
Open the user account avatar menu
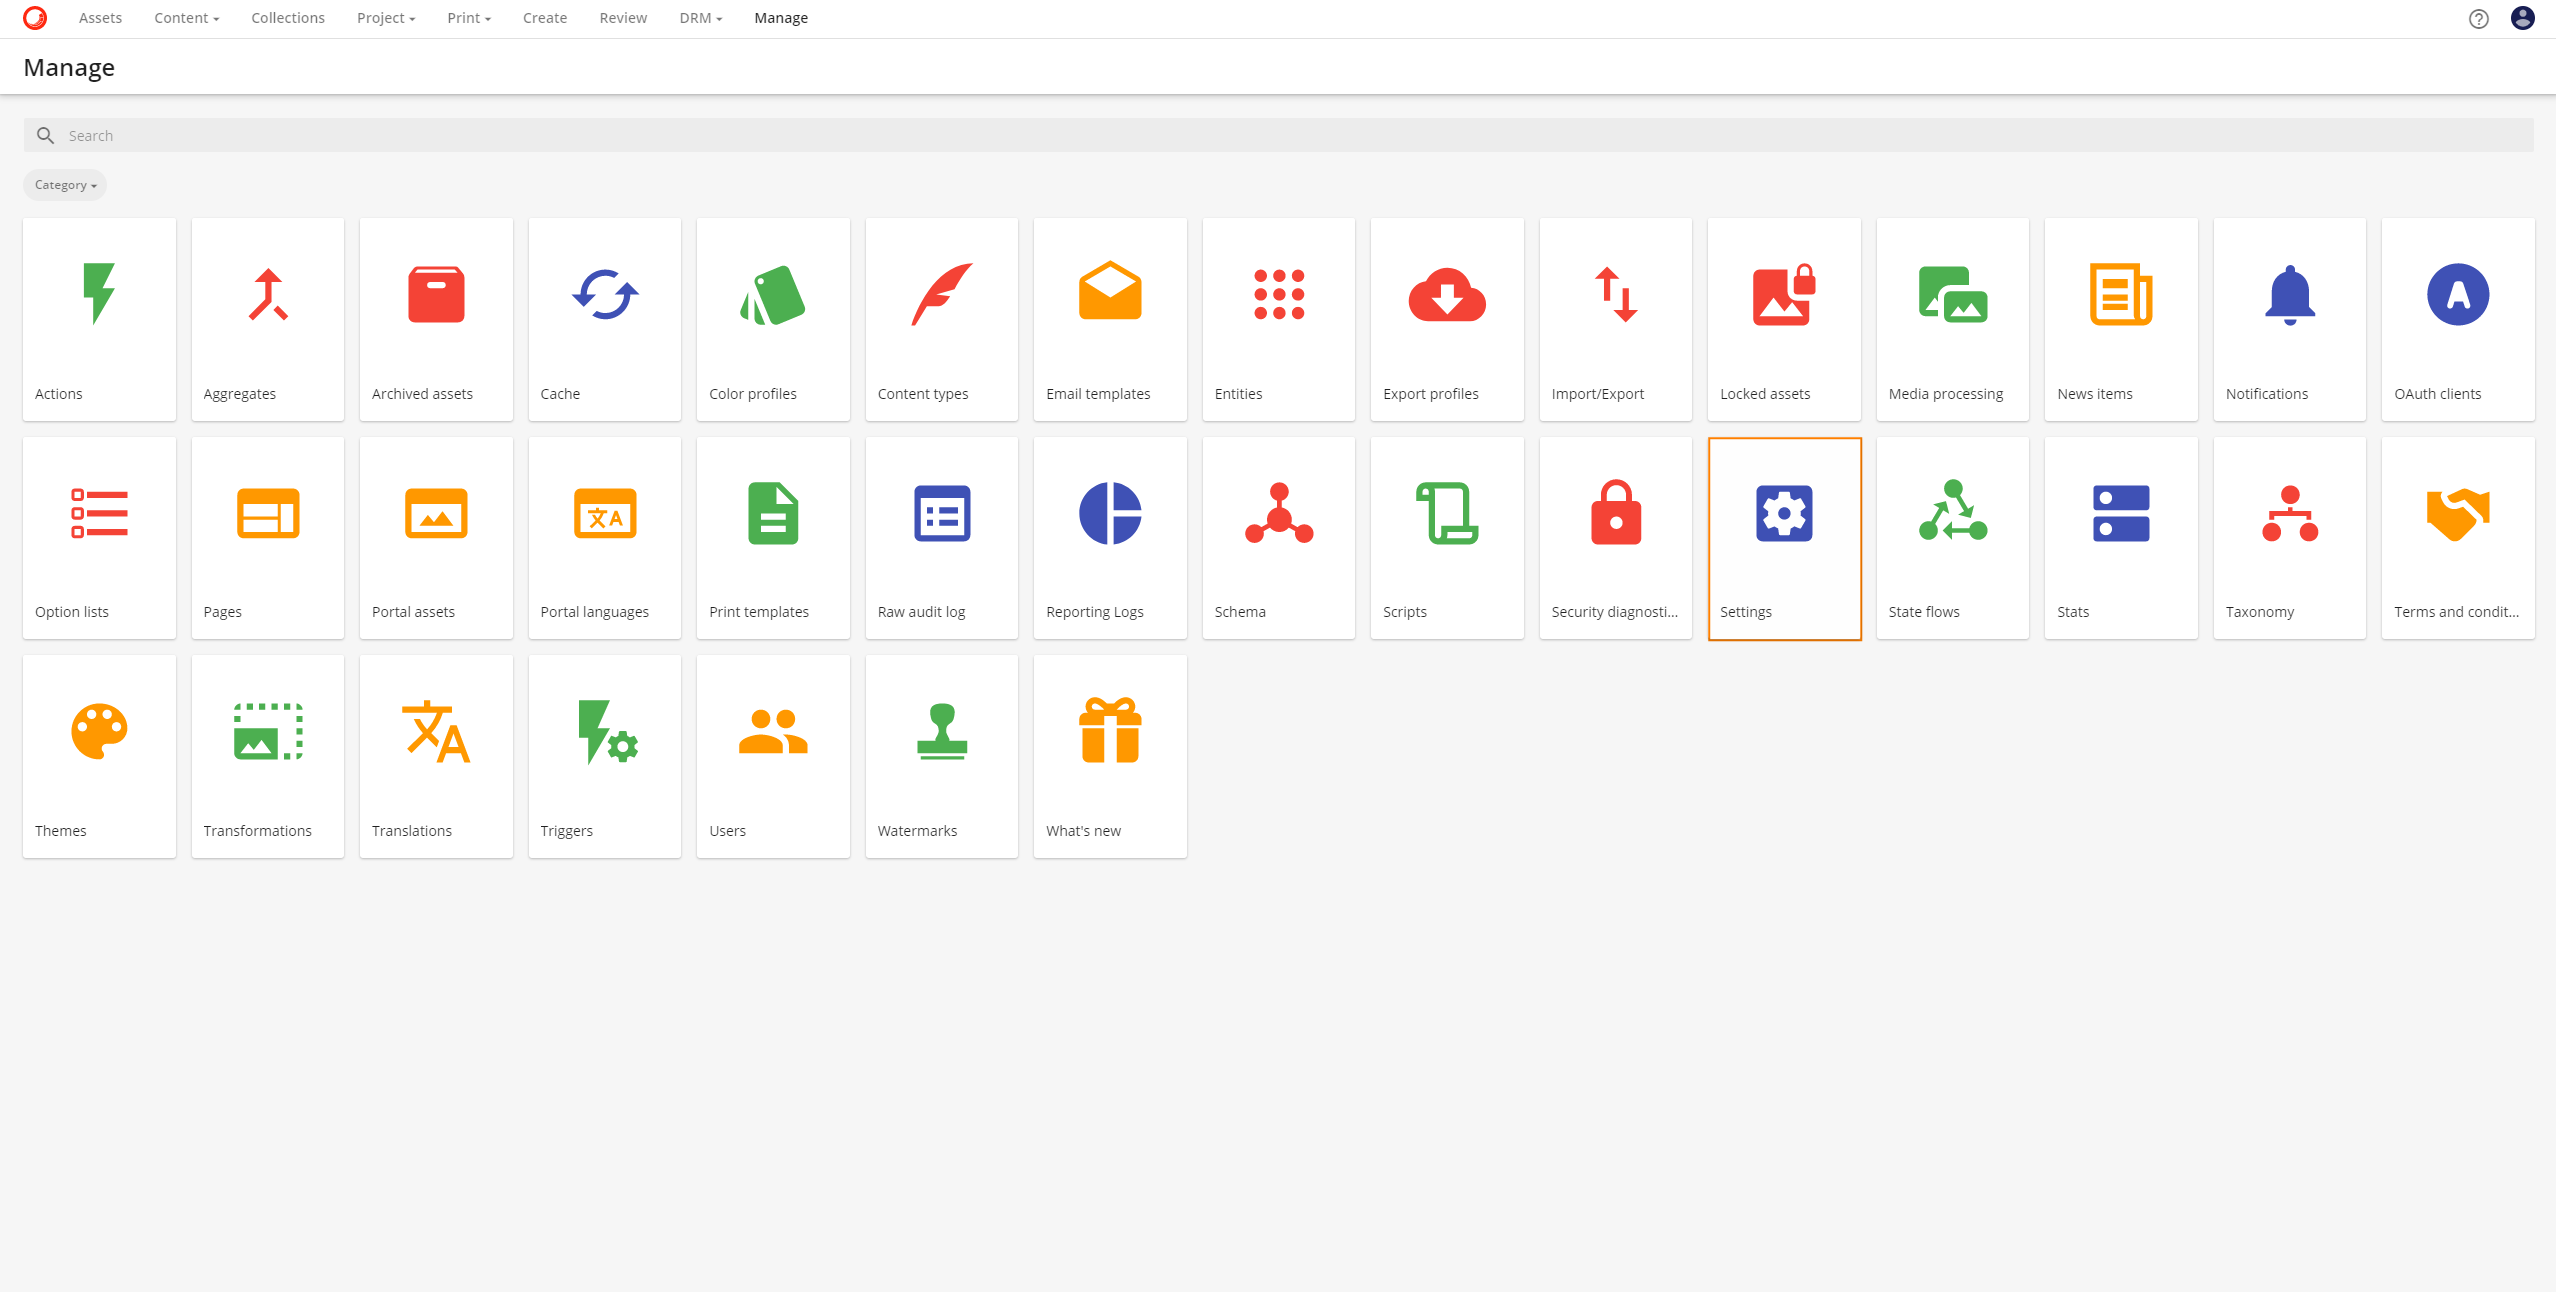click(x=2522, y=18)
